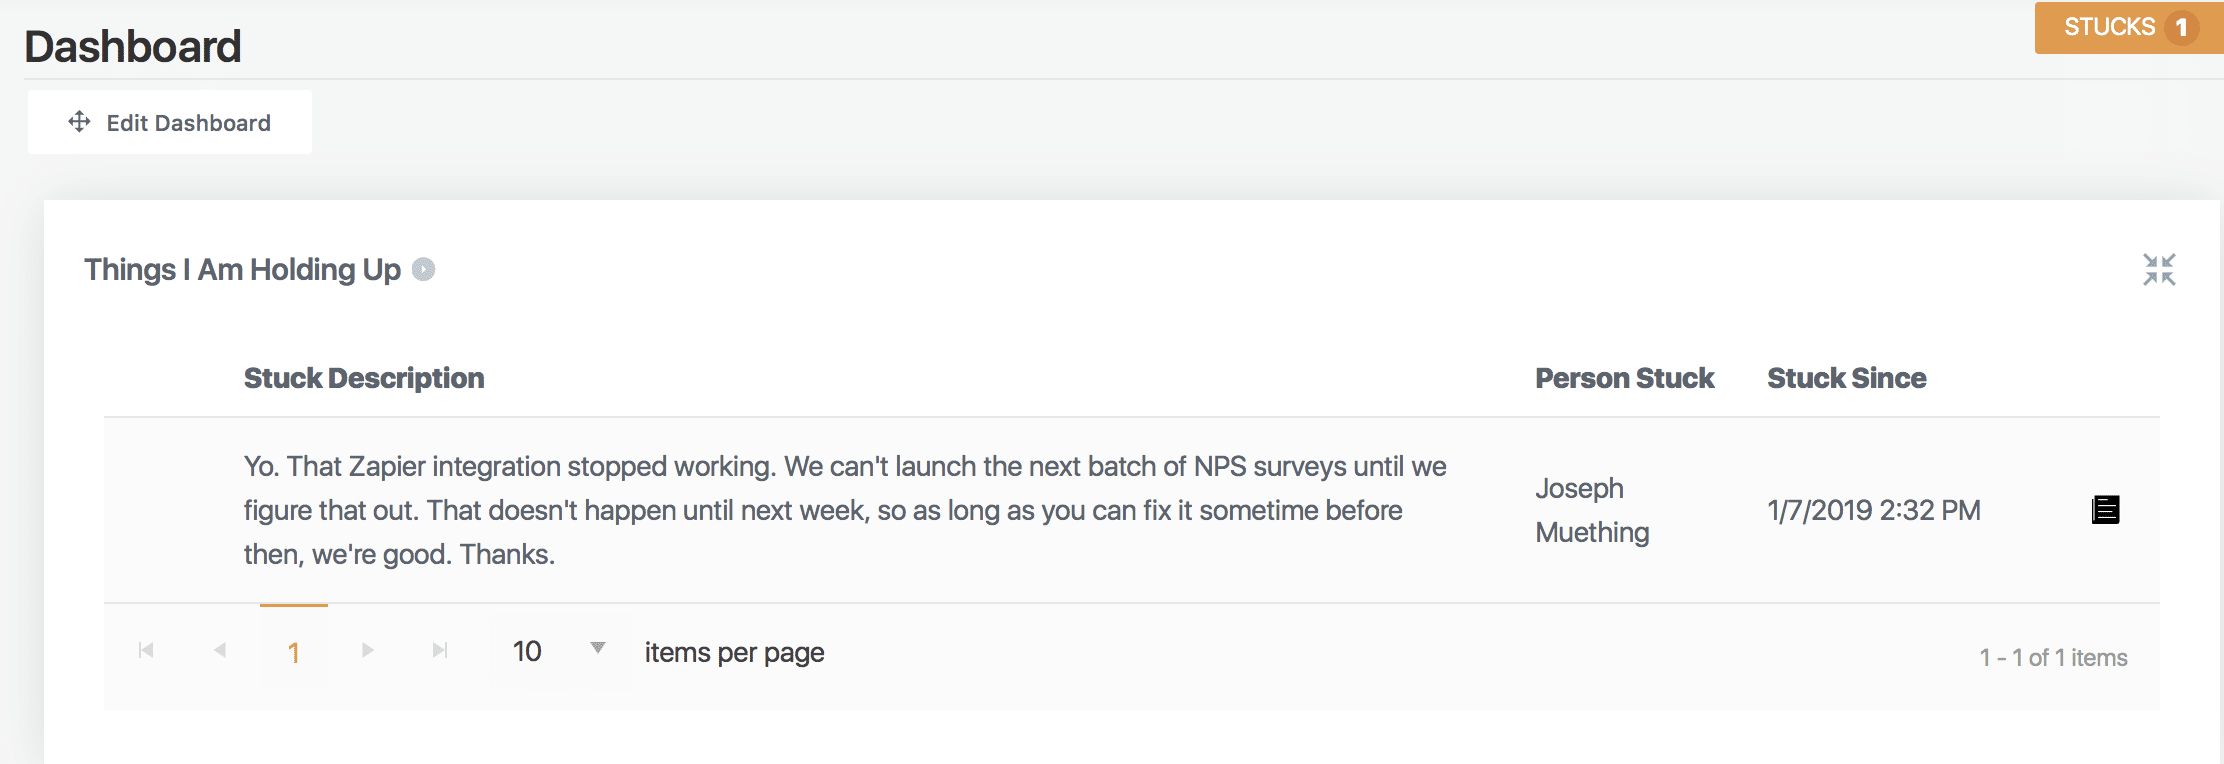
Task: Sort by the Person Stuck column header
Action: click(1624, 378)
